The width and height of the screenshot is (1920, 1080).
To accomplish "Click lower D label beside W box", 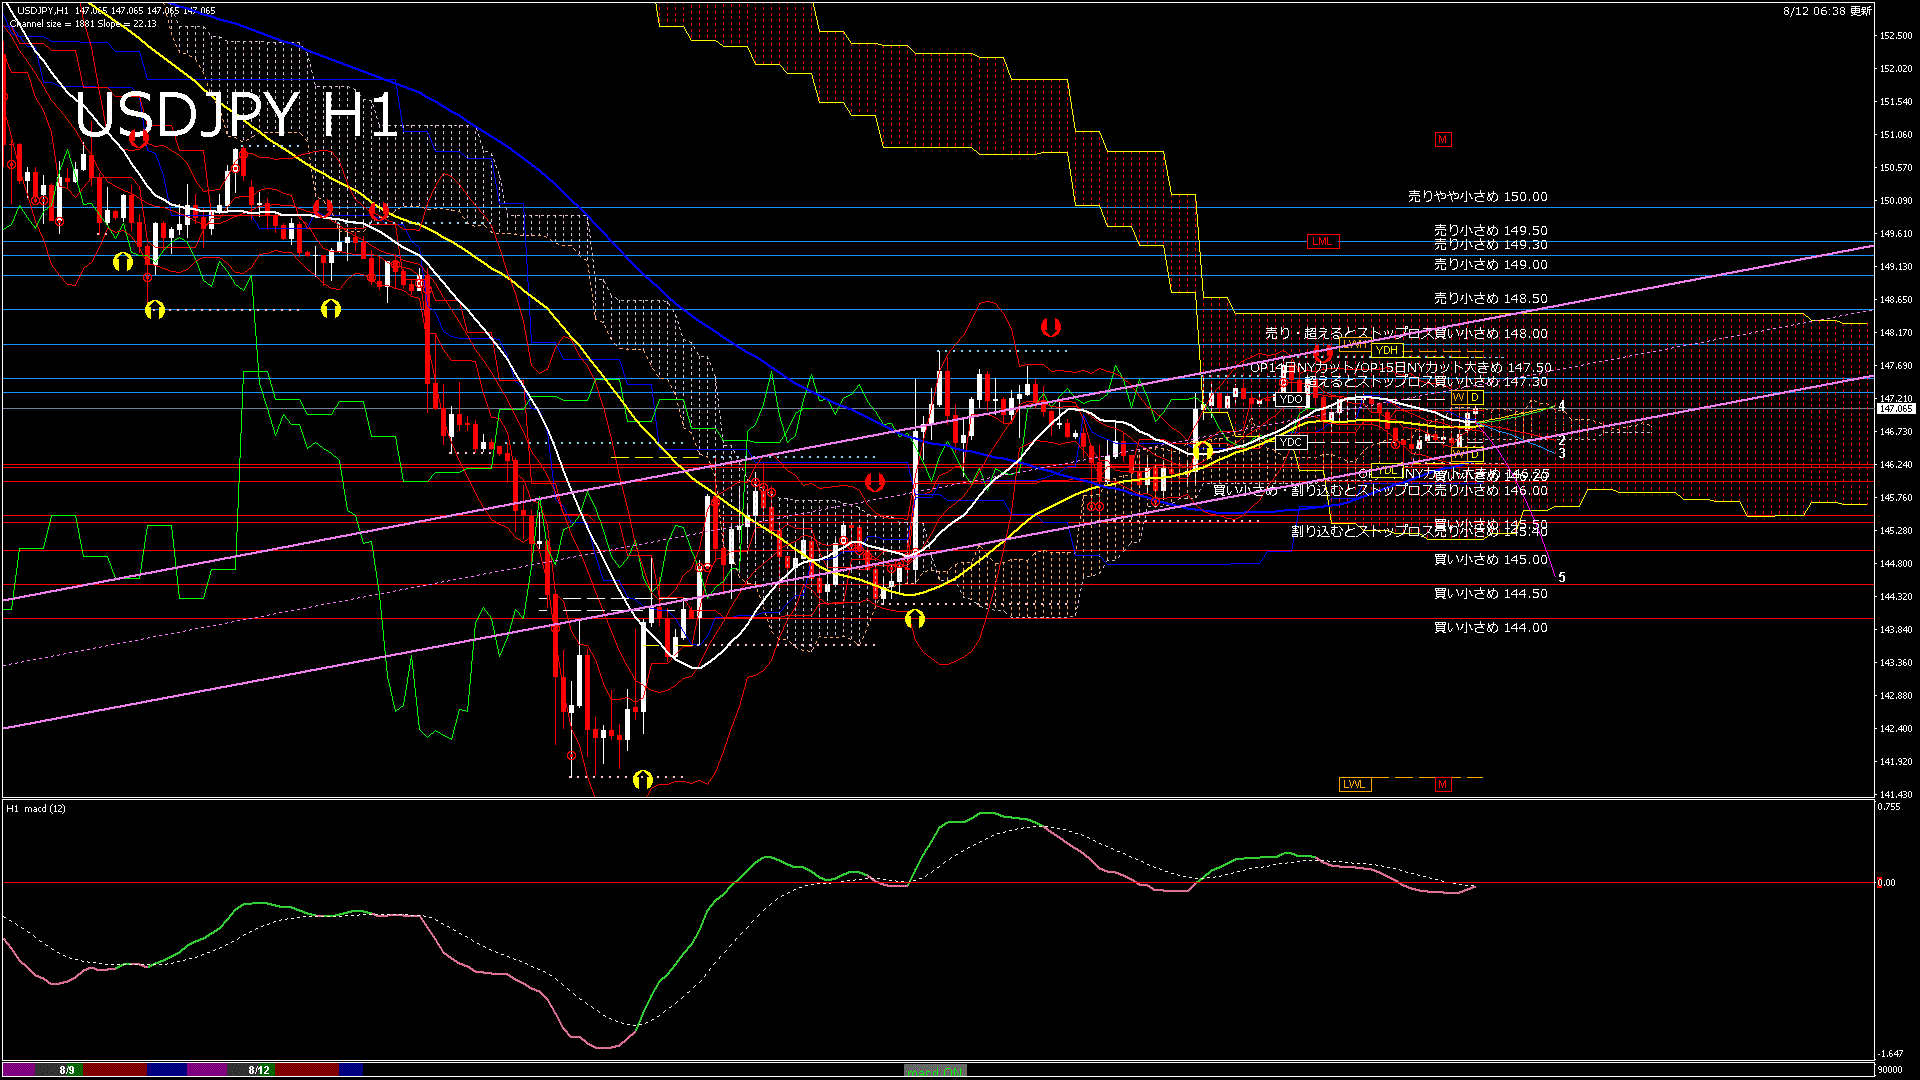I will pos(1474,455).
